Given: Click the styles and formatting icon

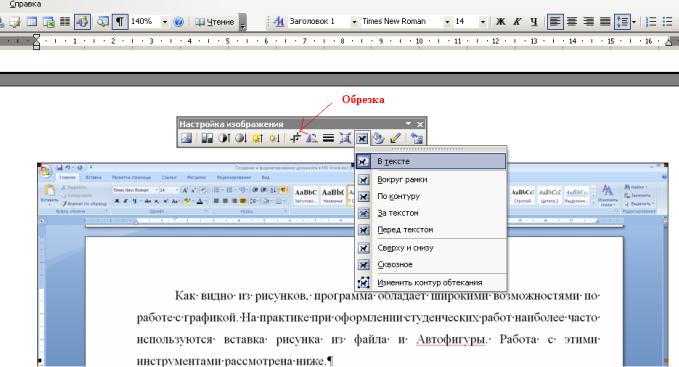Looking at the screenshot, I should [x=278, y=22].
